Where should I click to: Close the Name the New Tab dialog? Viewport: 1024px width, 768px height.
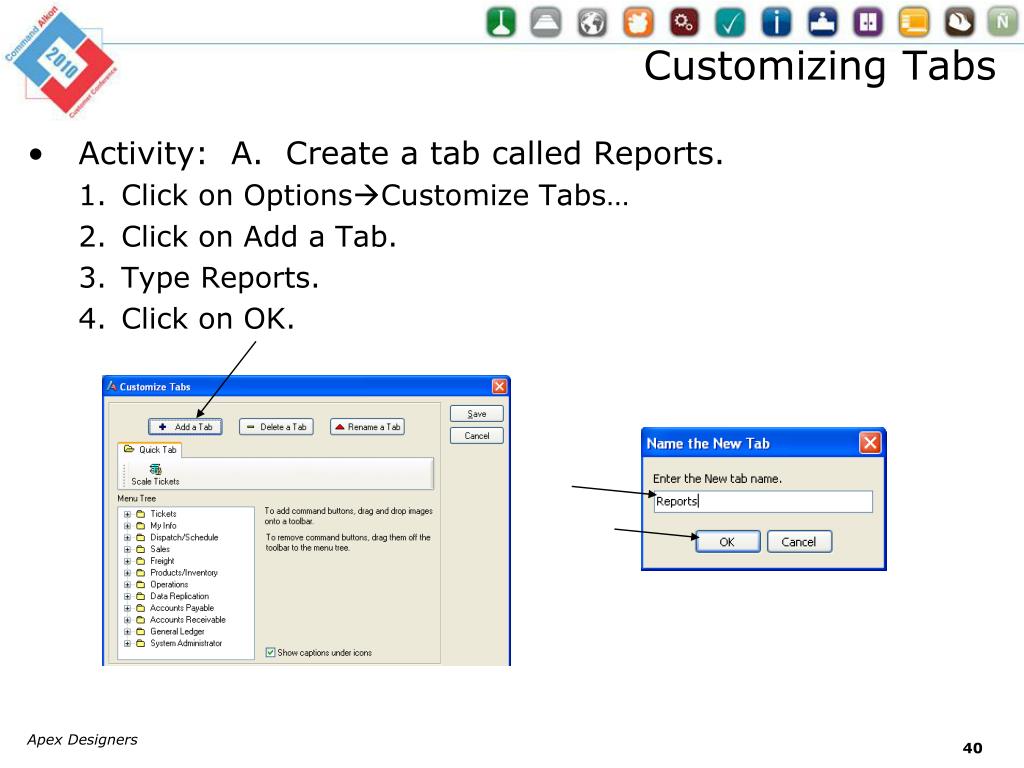870,443
